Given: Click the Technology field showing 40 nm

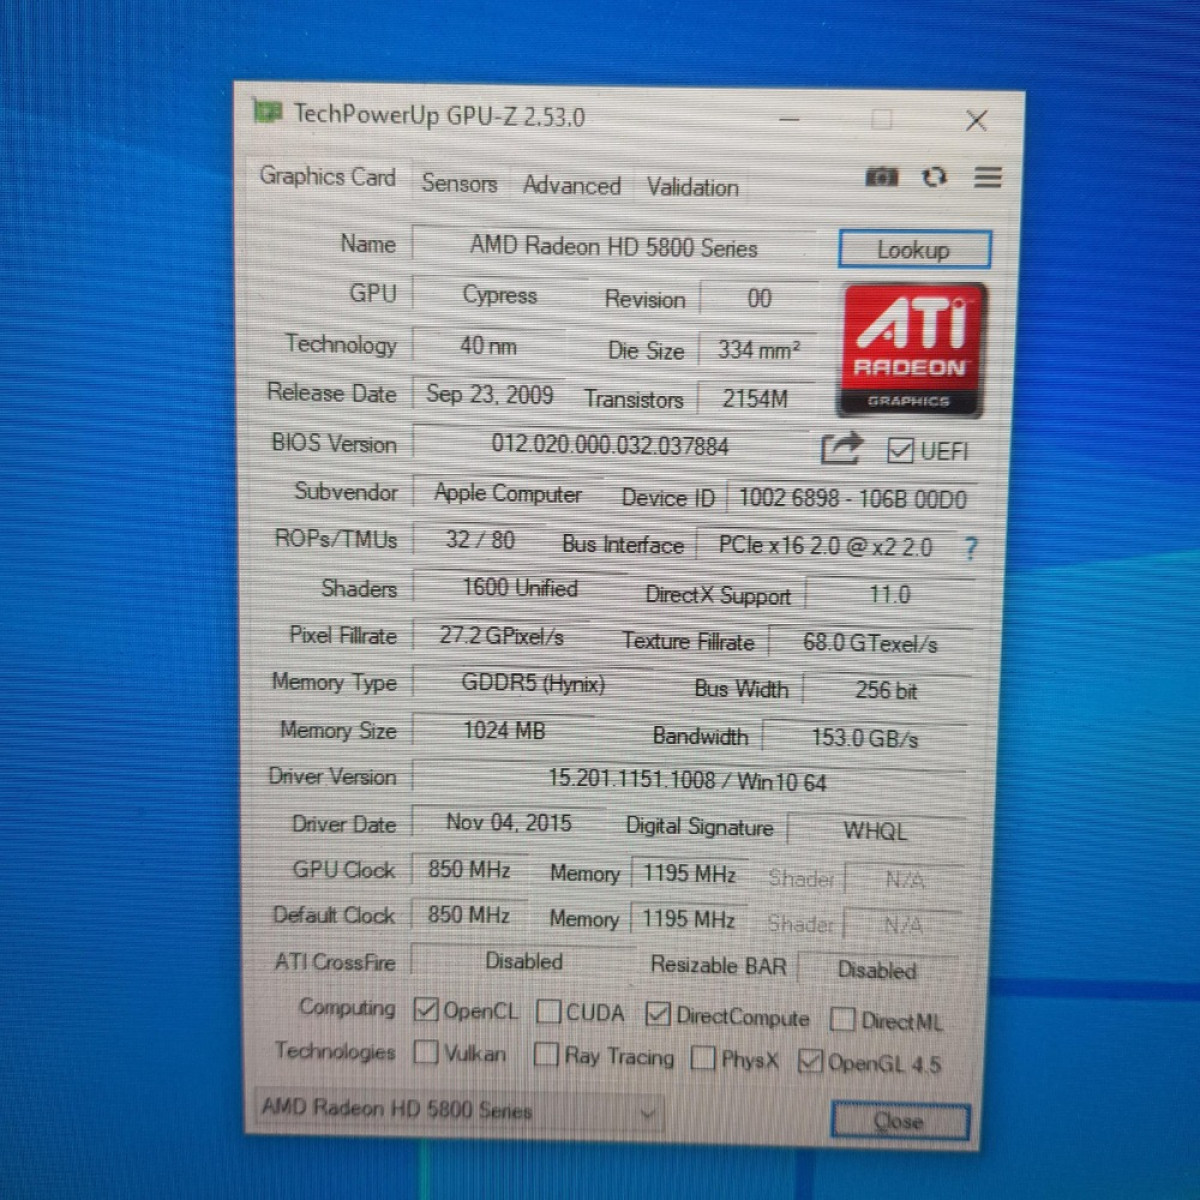Looking at the screenshot, I should [x=488, y=346].
